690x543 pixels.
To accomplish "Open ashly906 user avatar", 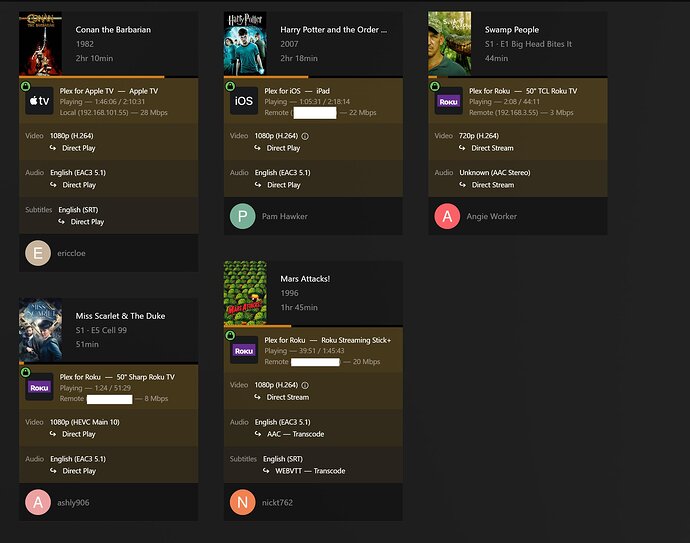I will (x=38, y=502).
